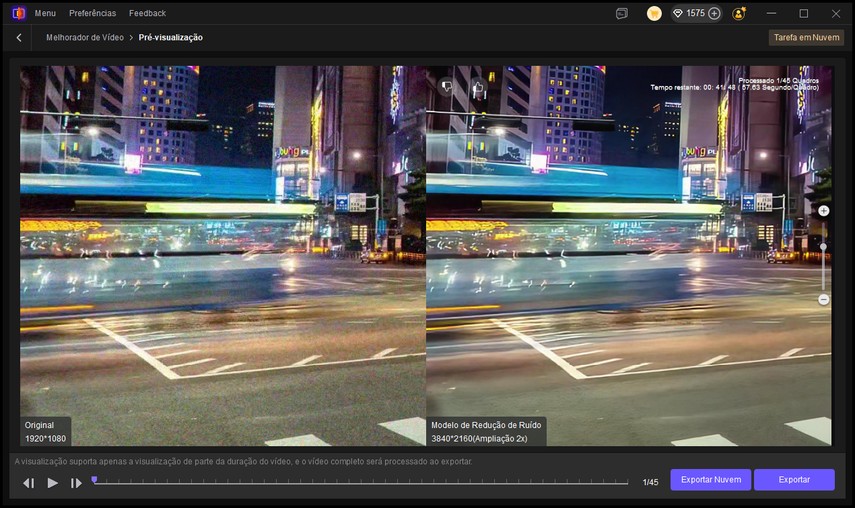Click the Exportar Nuvem button
This screenshot has height=508, width=855.
(x=711, y=480)
